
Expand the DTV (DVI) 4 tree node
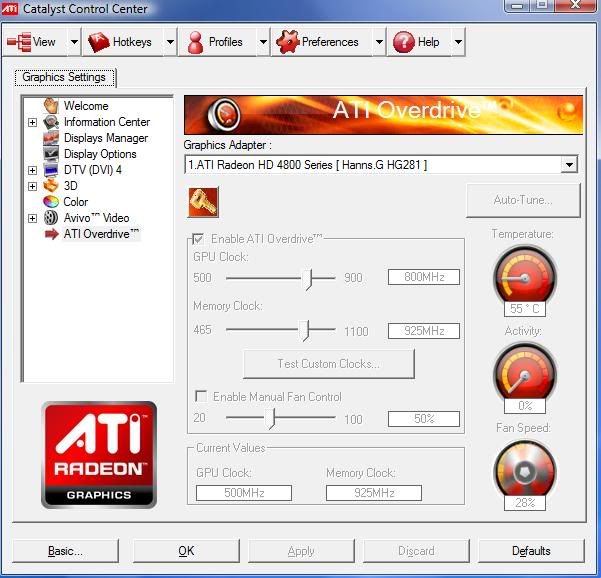[32, 170]
